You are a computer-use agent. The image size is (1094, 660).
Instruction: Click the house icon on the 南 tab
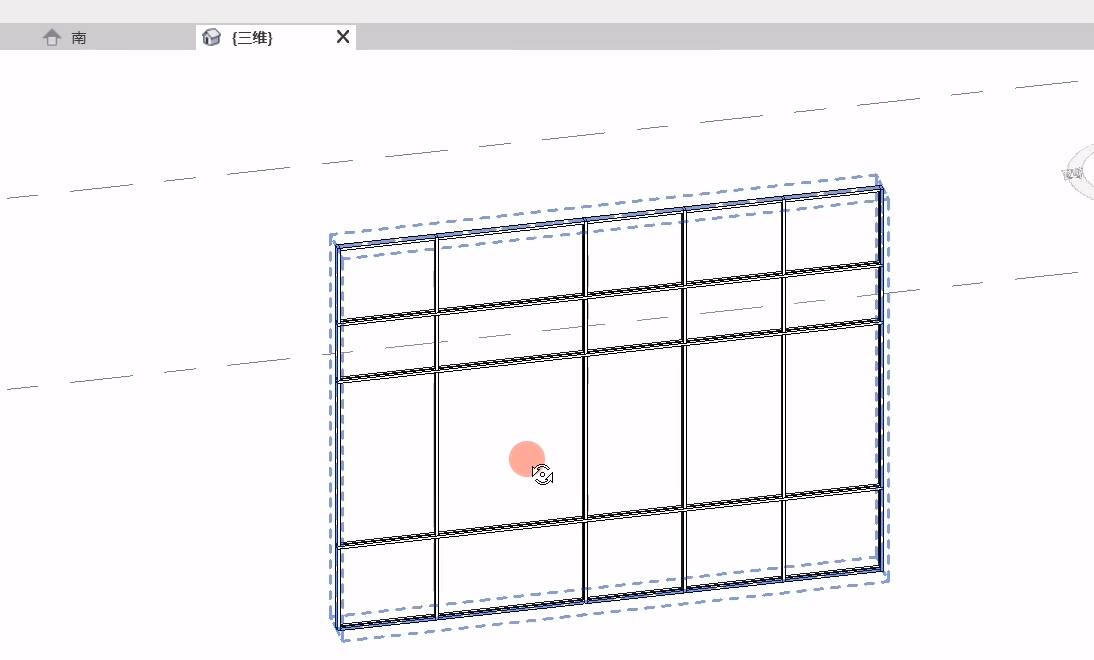[x=52, y=37]
